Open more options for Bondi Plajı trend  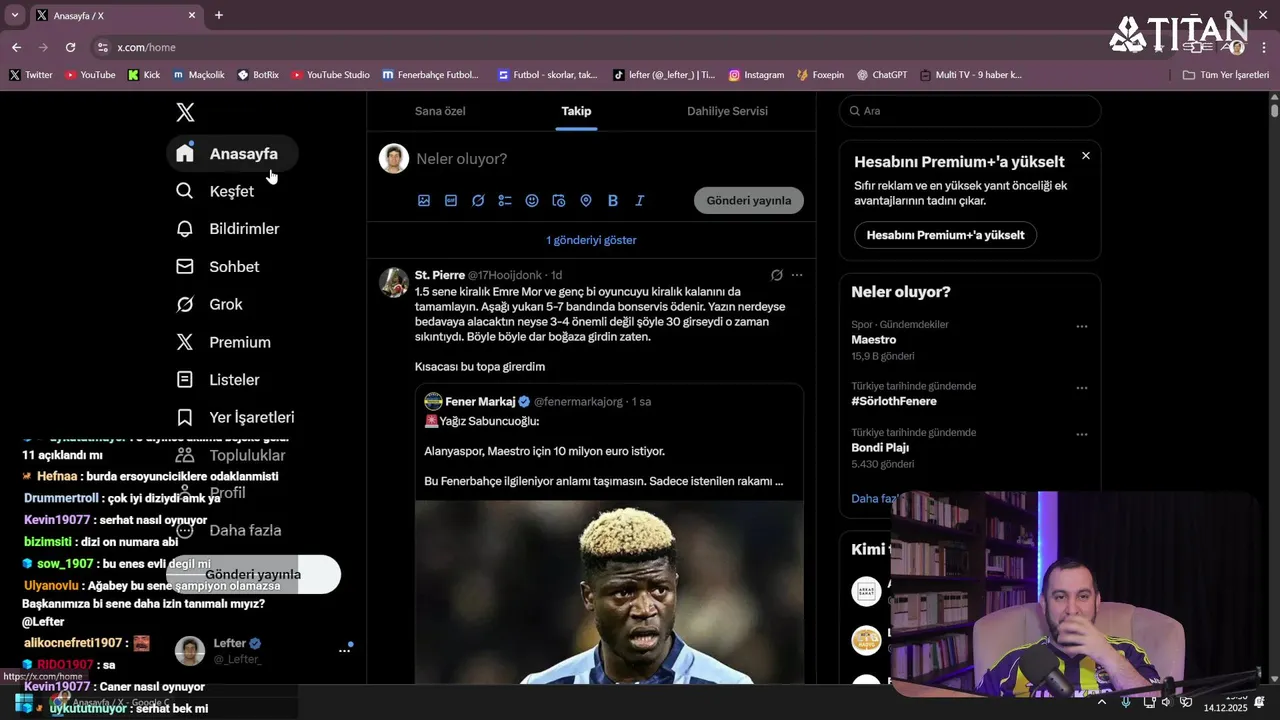point(1081,435)
